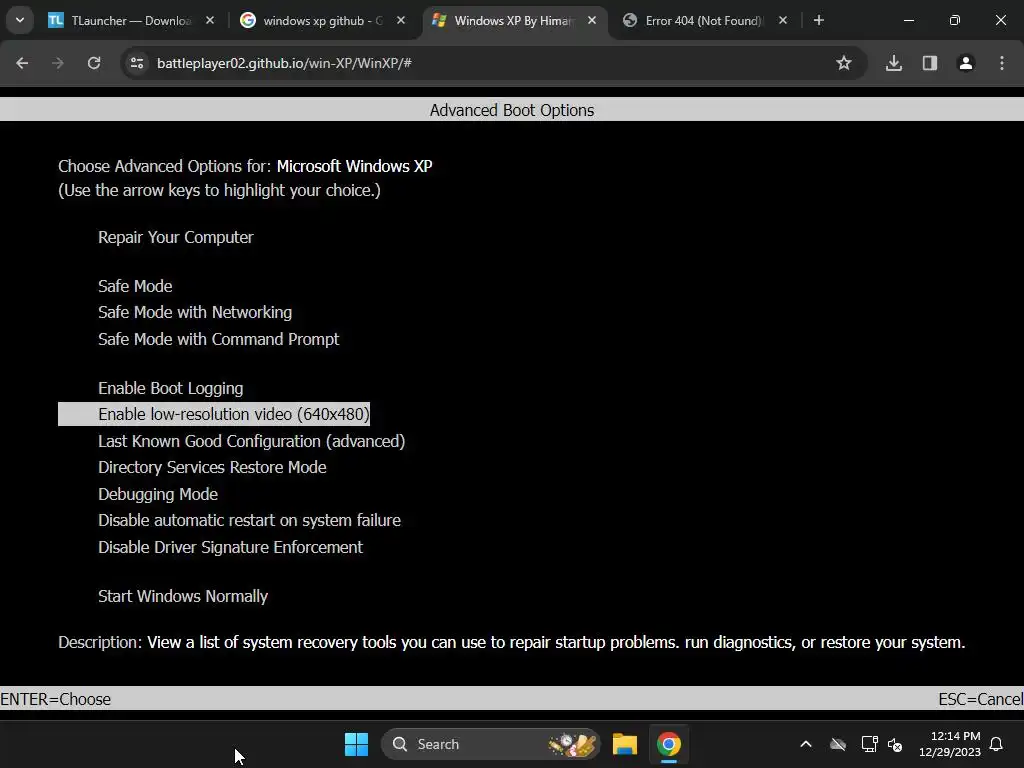Bookmark this page with the star icon
1024x768 pixels.
(844, 63)
